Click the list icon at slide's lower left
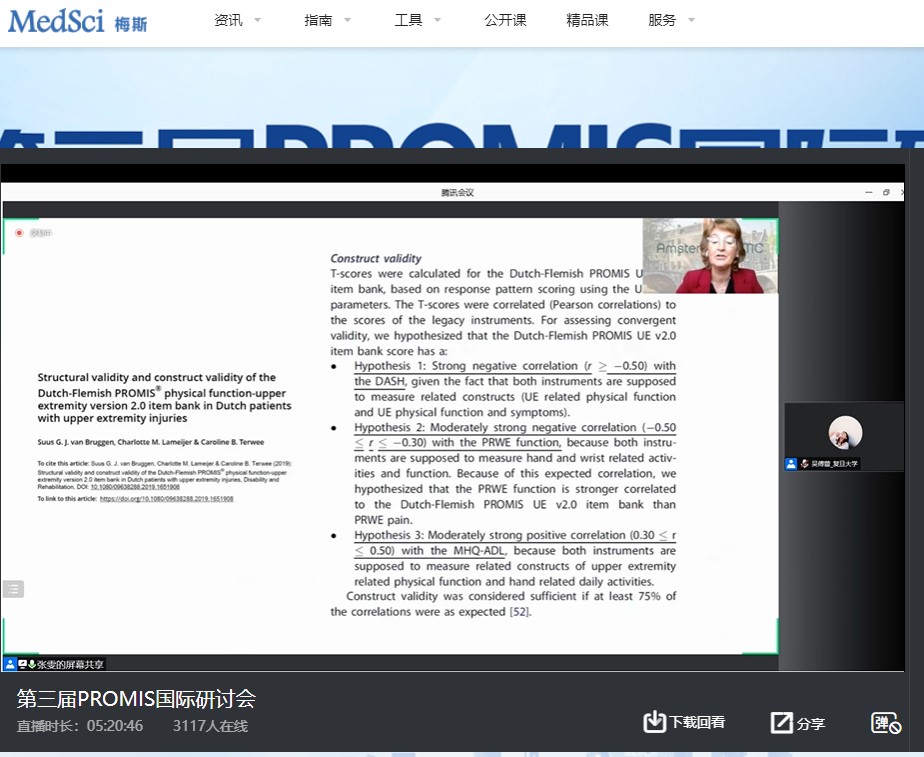The height and width of the screenshot is (757, 924). (13, 589)
